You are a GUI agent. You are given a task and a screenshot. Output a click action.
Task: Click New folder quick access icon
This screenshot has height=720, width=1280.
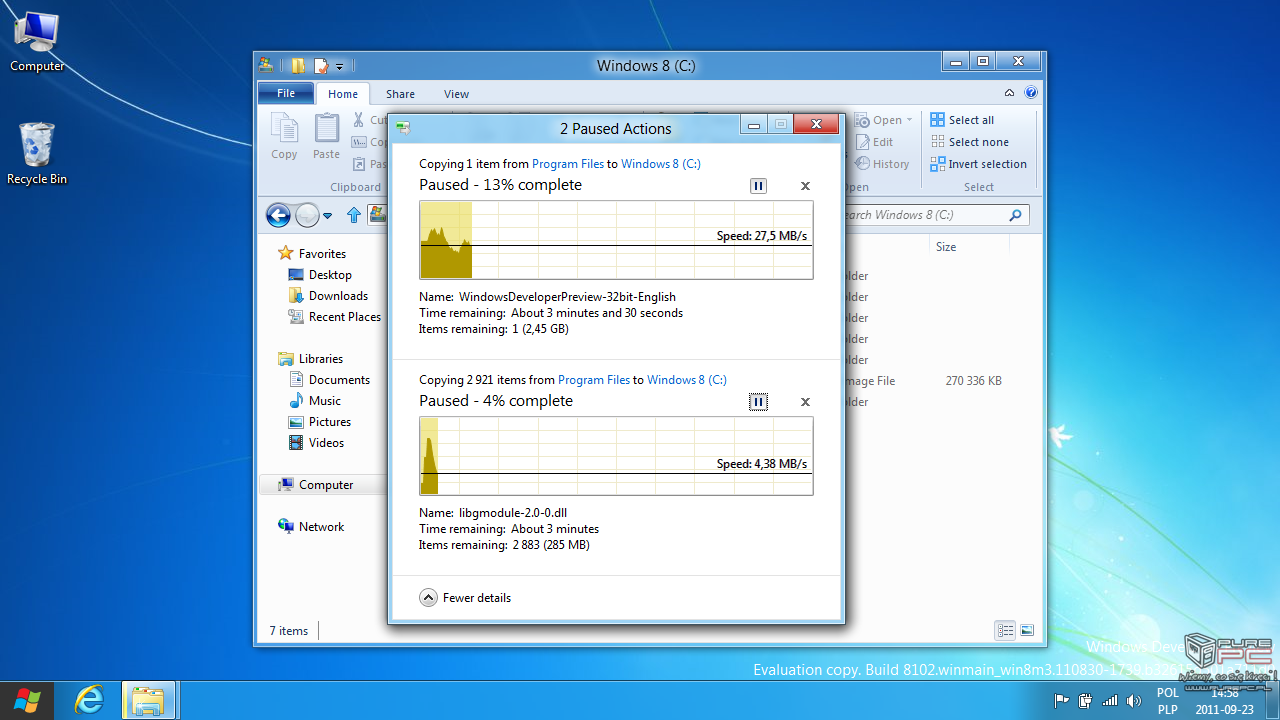point(298,66)
